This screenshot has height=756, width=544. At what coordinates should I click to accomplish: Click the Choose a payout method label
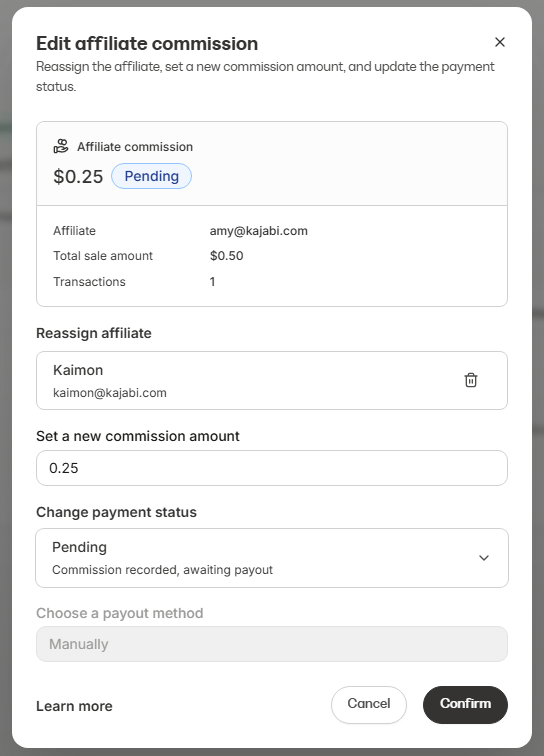pos(120,613)
